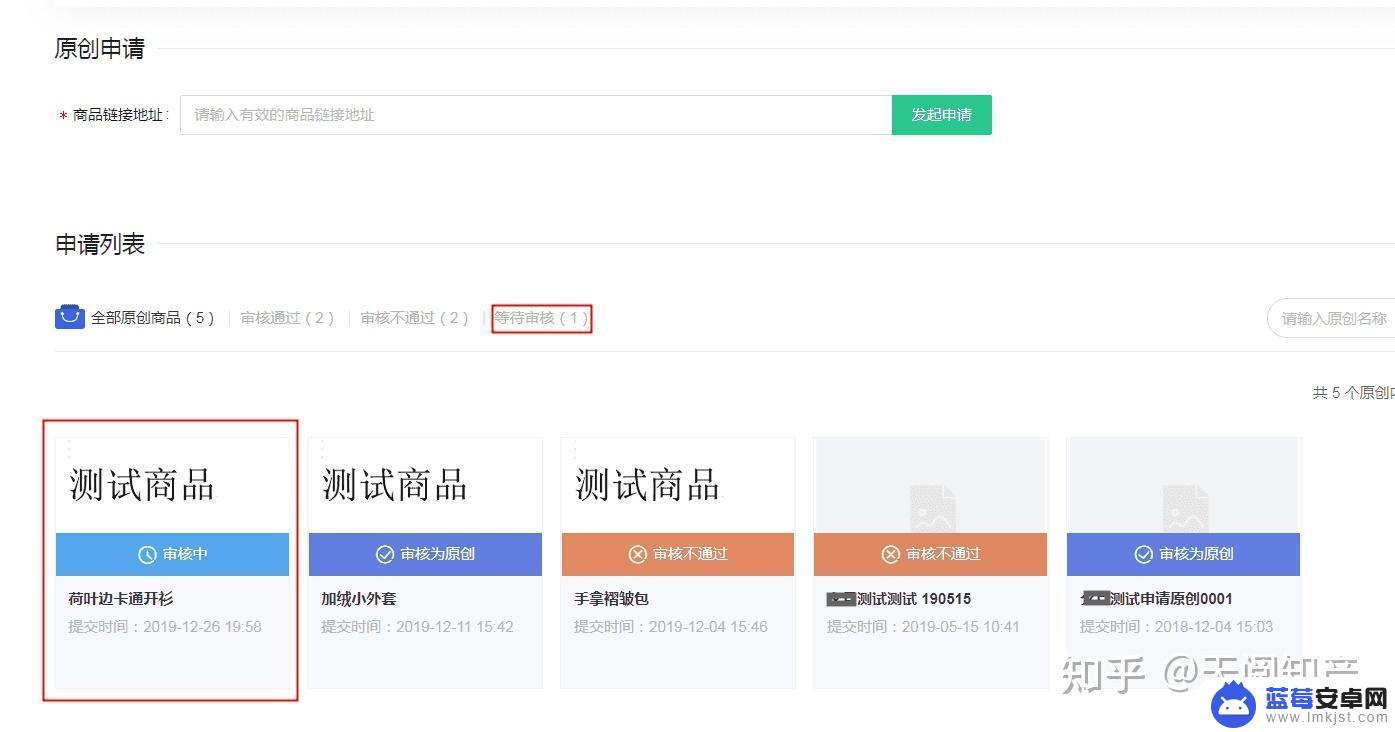Viewport: 1395px width, 732px height.
Task: Click the 请输入原创名称 search box
Action: 1332,318
